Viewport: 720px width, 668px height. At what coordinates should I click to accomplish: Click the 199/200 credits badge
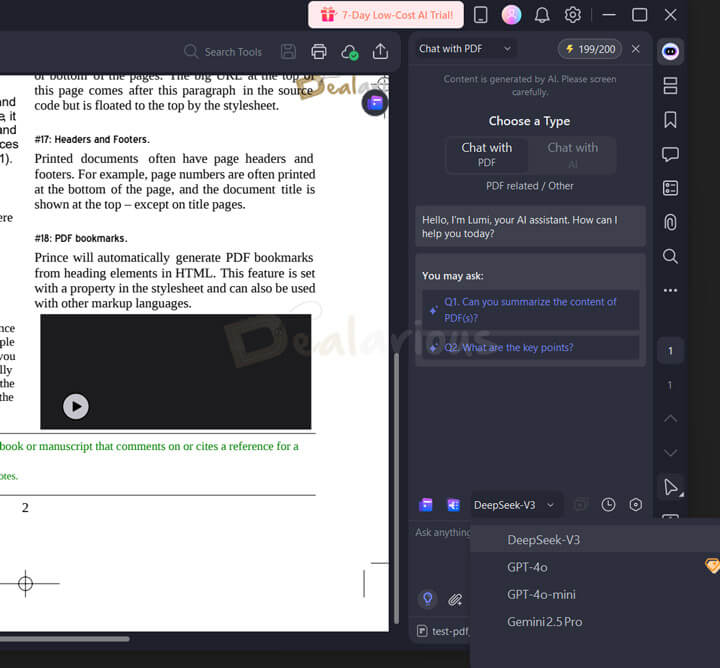pyautogui.click(x=590, y=49)
